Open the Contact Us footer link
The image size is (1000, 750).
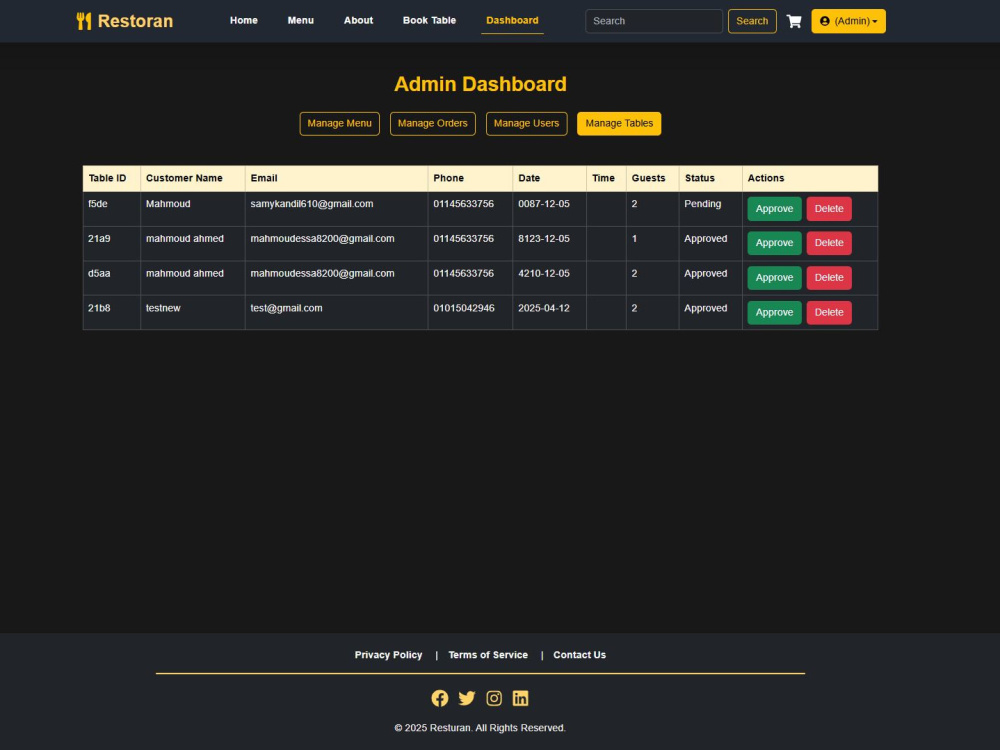[579, 655]
